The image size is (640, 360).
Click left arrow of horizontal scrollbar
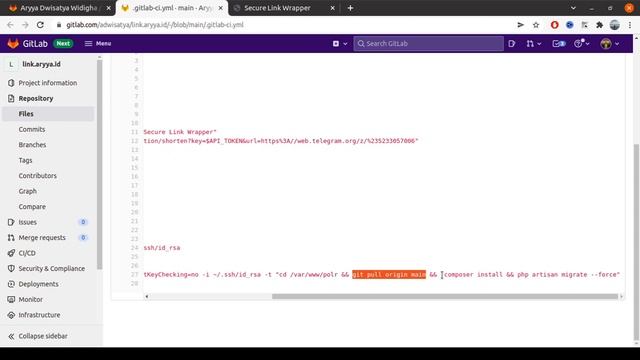pos(147,296)
